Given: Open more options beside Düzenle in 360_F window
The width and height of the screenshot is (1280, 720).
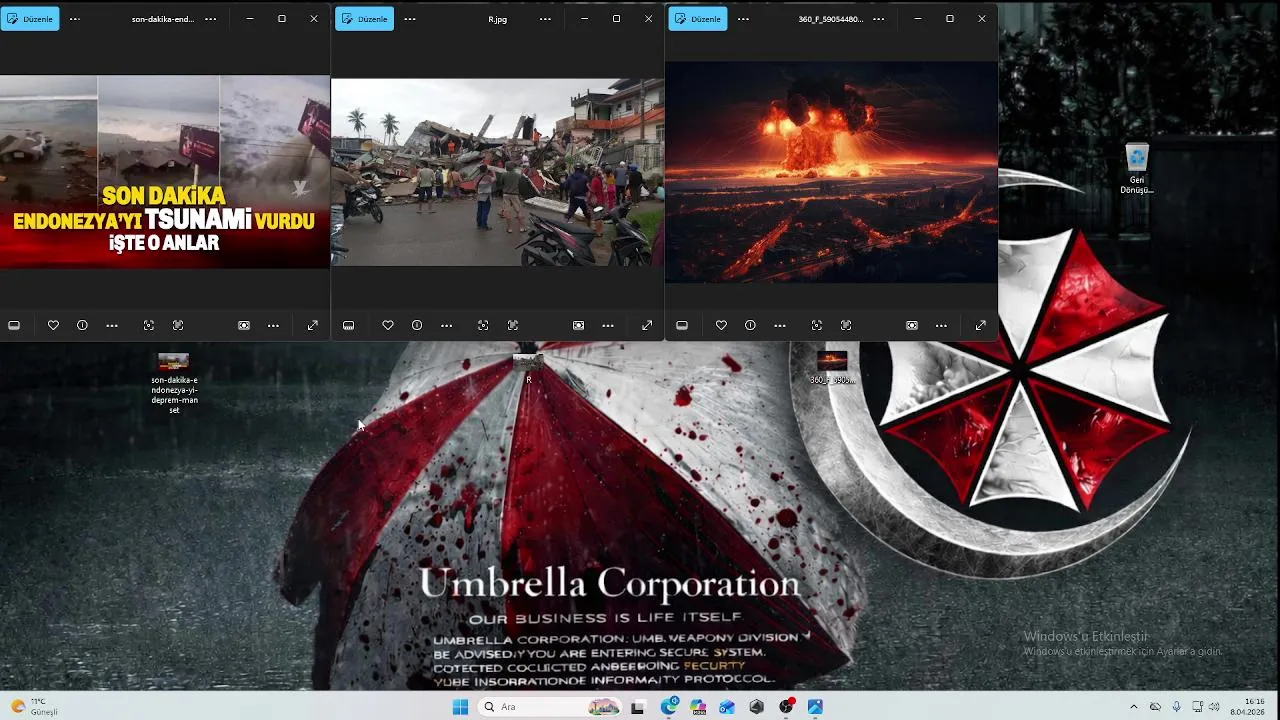Looking at the screenshot, I should tap(743, 19).
